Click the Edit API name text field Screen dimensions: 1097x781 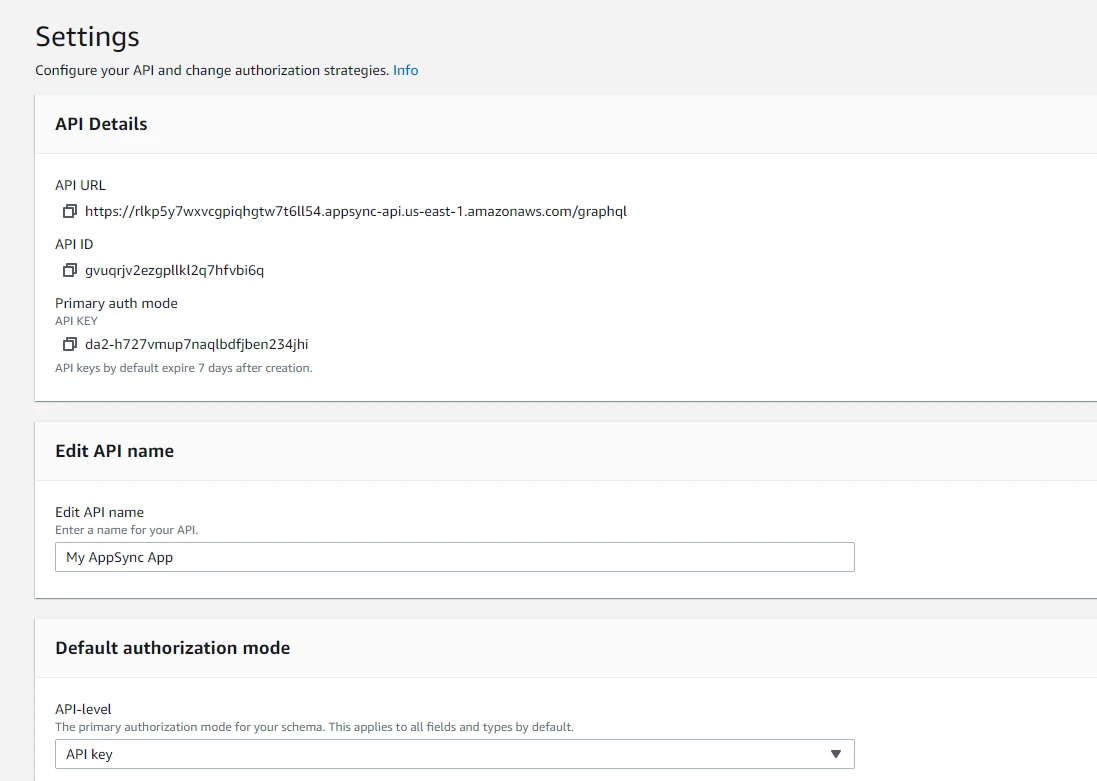(x=454, y=557)
